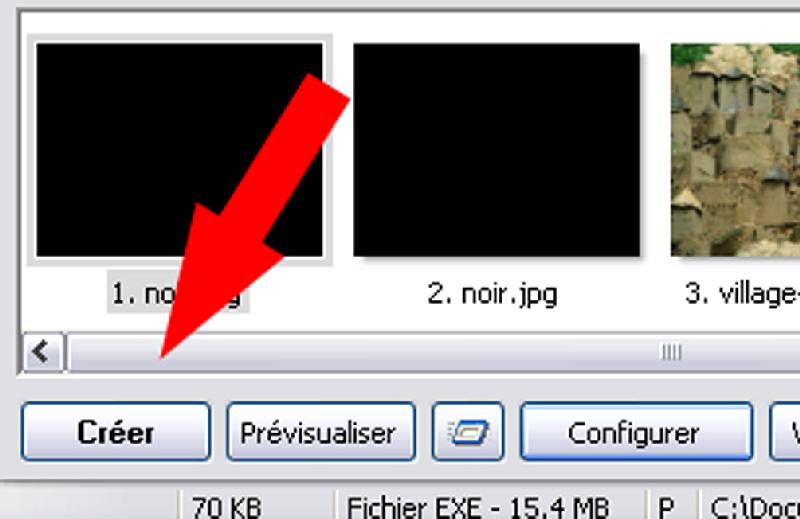Click the empty leftmost status bar cell

[89, 505]
